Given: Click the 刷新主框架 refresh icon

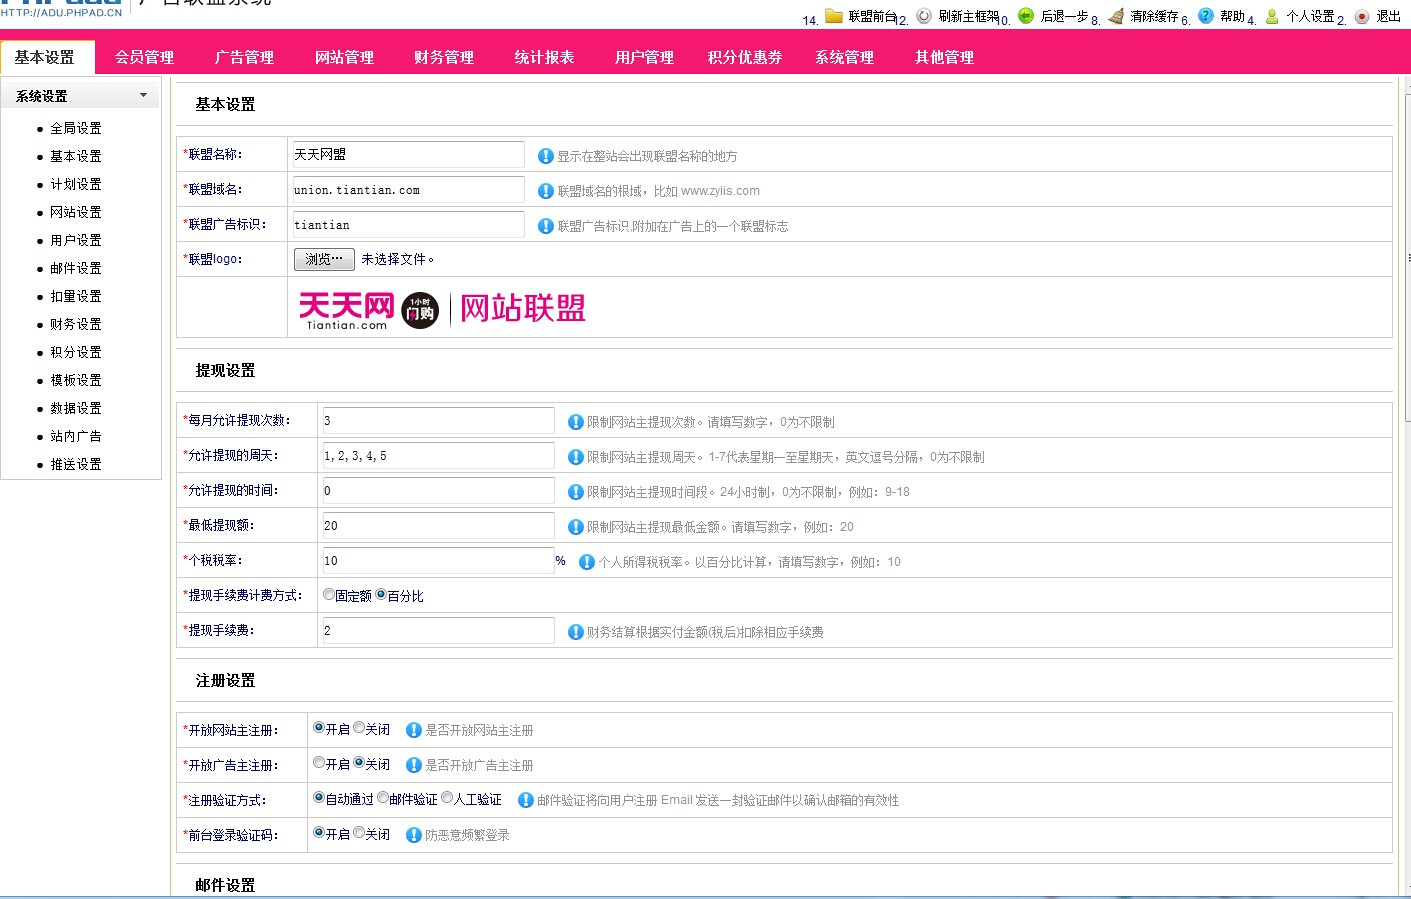Looking at the screenshot, I should coord(924,16).
